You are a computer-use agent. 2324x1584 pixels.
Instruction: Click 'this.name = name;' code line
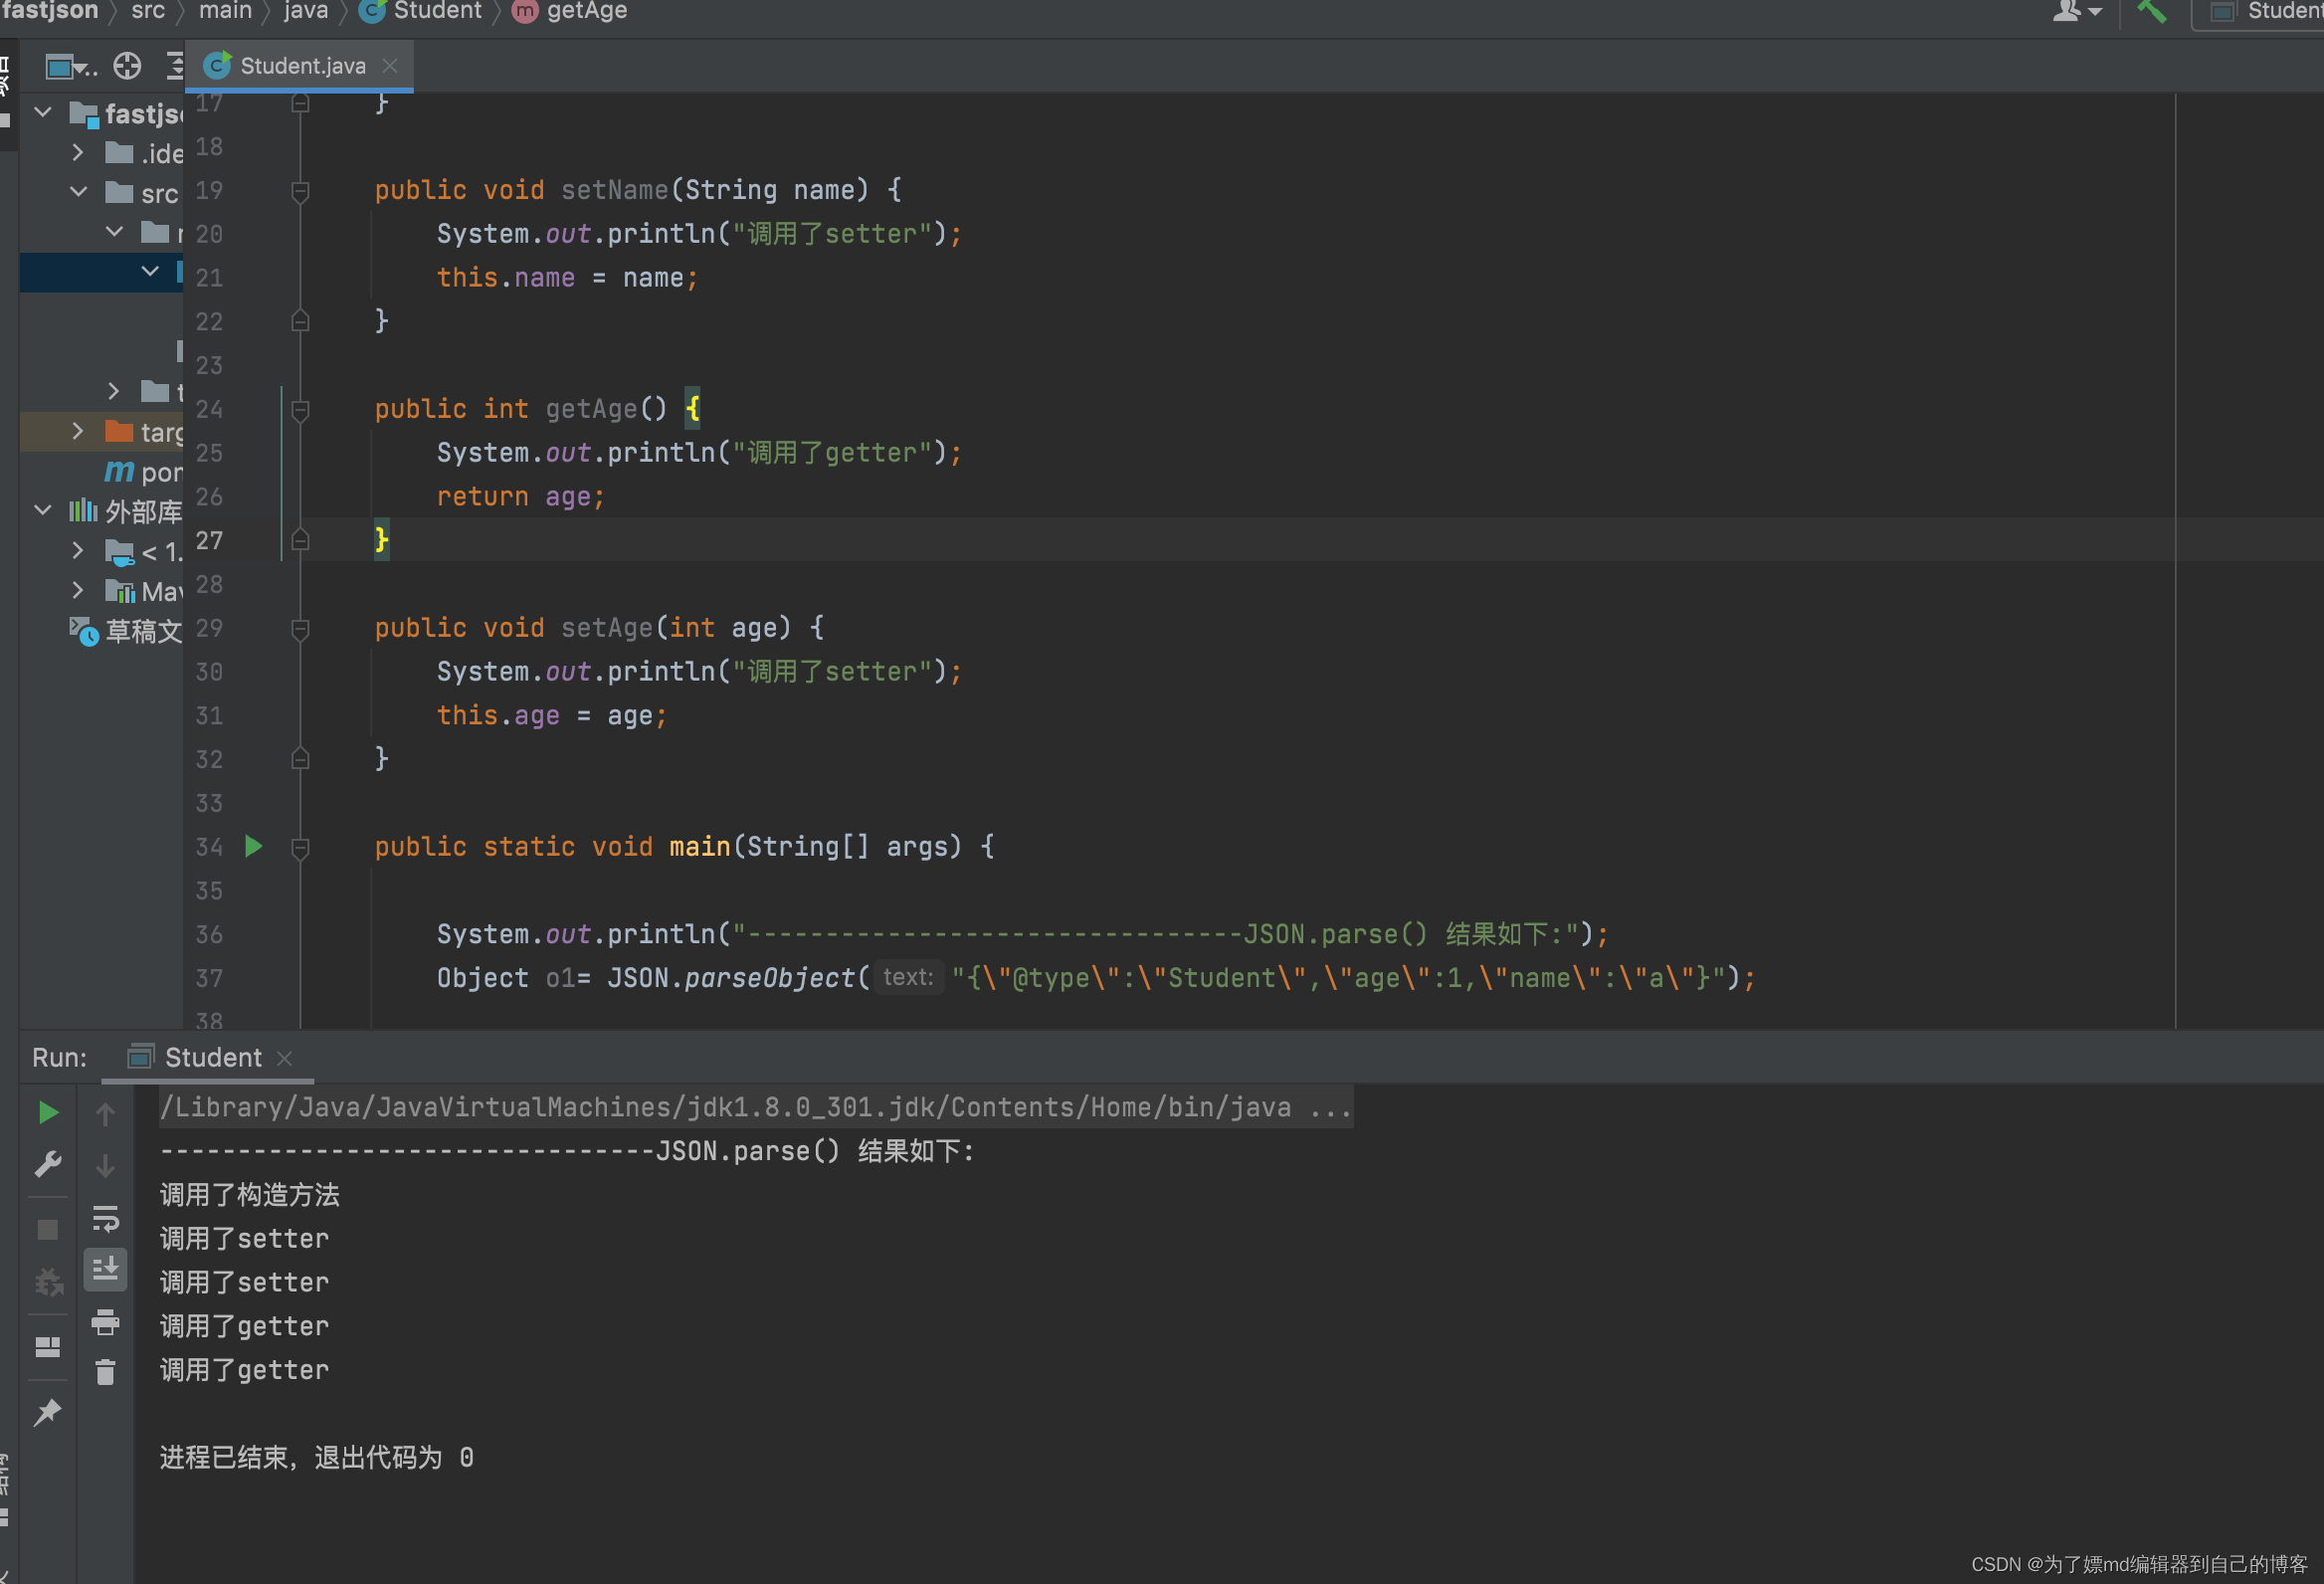click(567, 278)
